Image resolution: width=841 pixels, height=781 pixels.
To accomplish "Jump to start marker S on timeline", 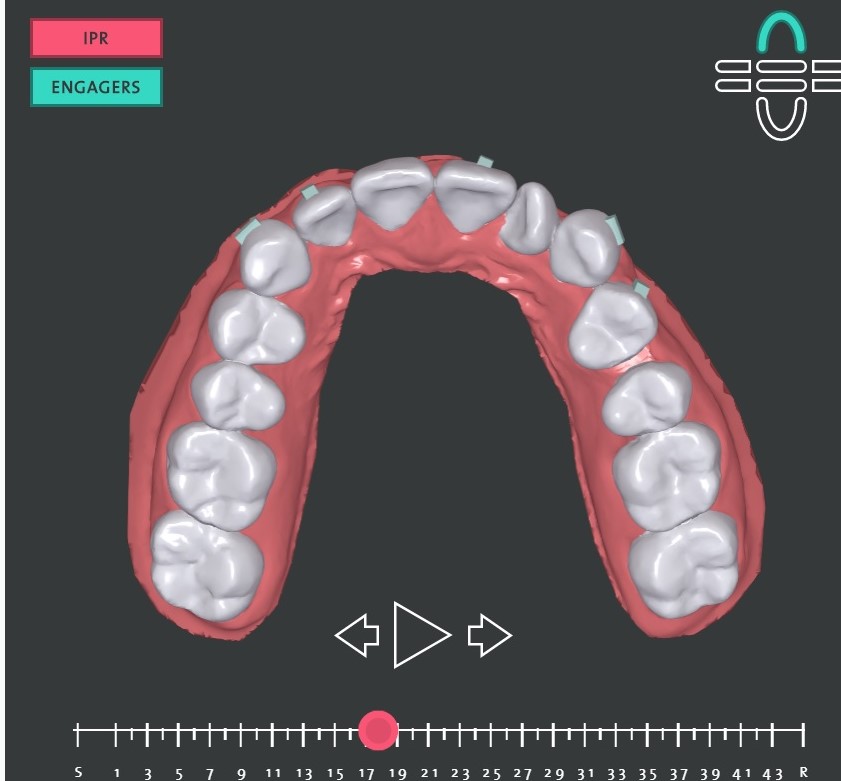I will (78, 773).
